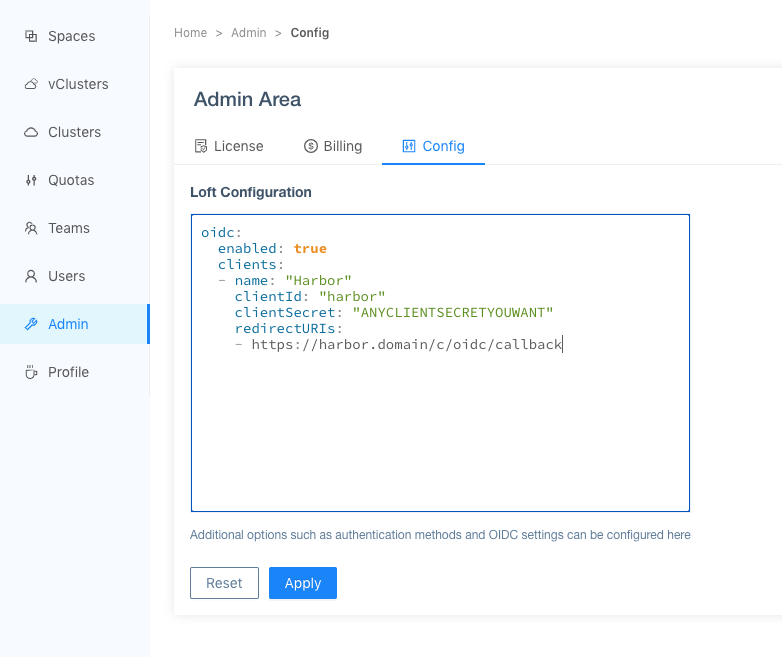Click the Config tab sliders icon
The image size is (782, 657).
409,146
